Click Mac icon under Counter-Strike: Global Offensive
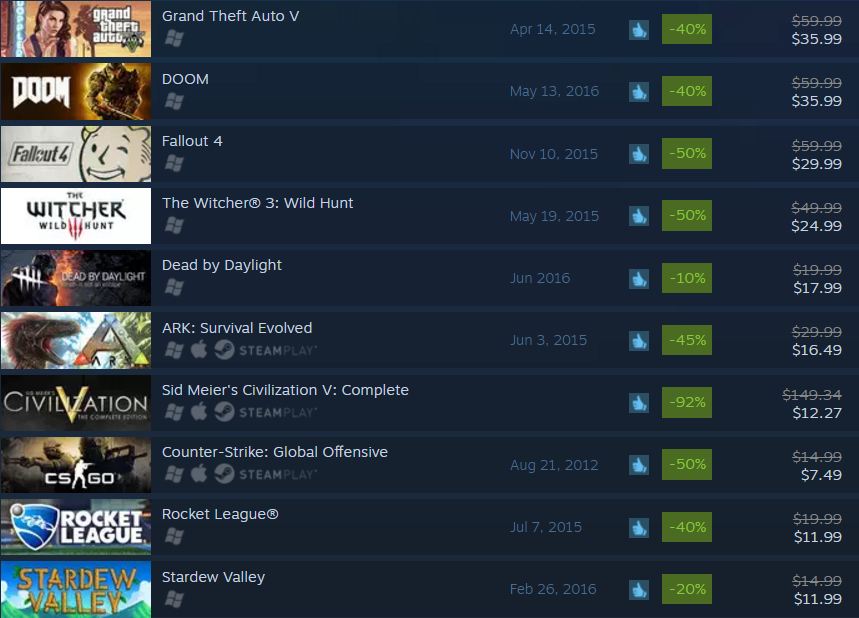Viewport: 859px width, 618px height. point(199,474)
